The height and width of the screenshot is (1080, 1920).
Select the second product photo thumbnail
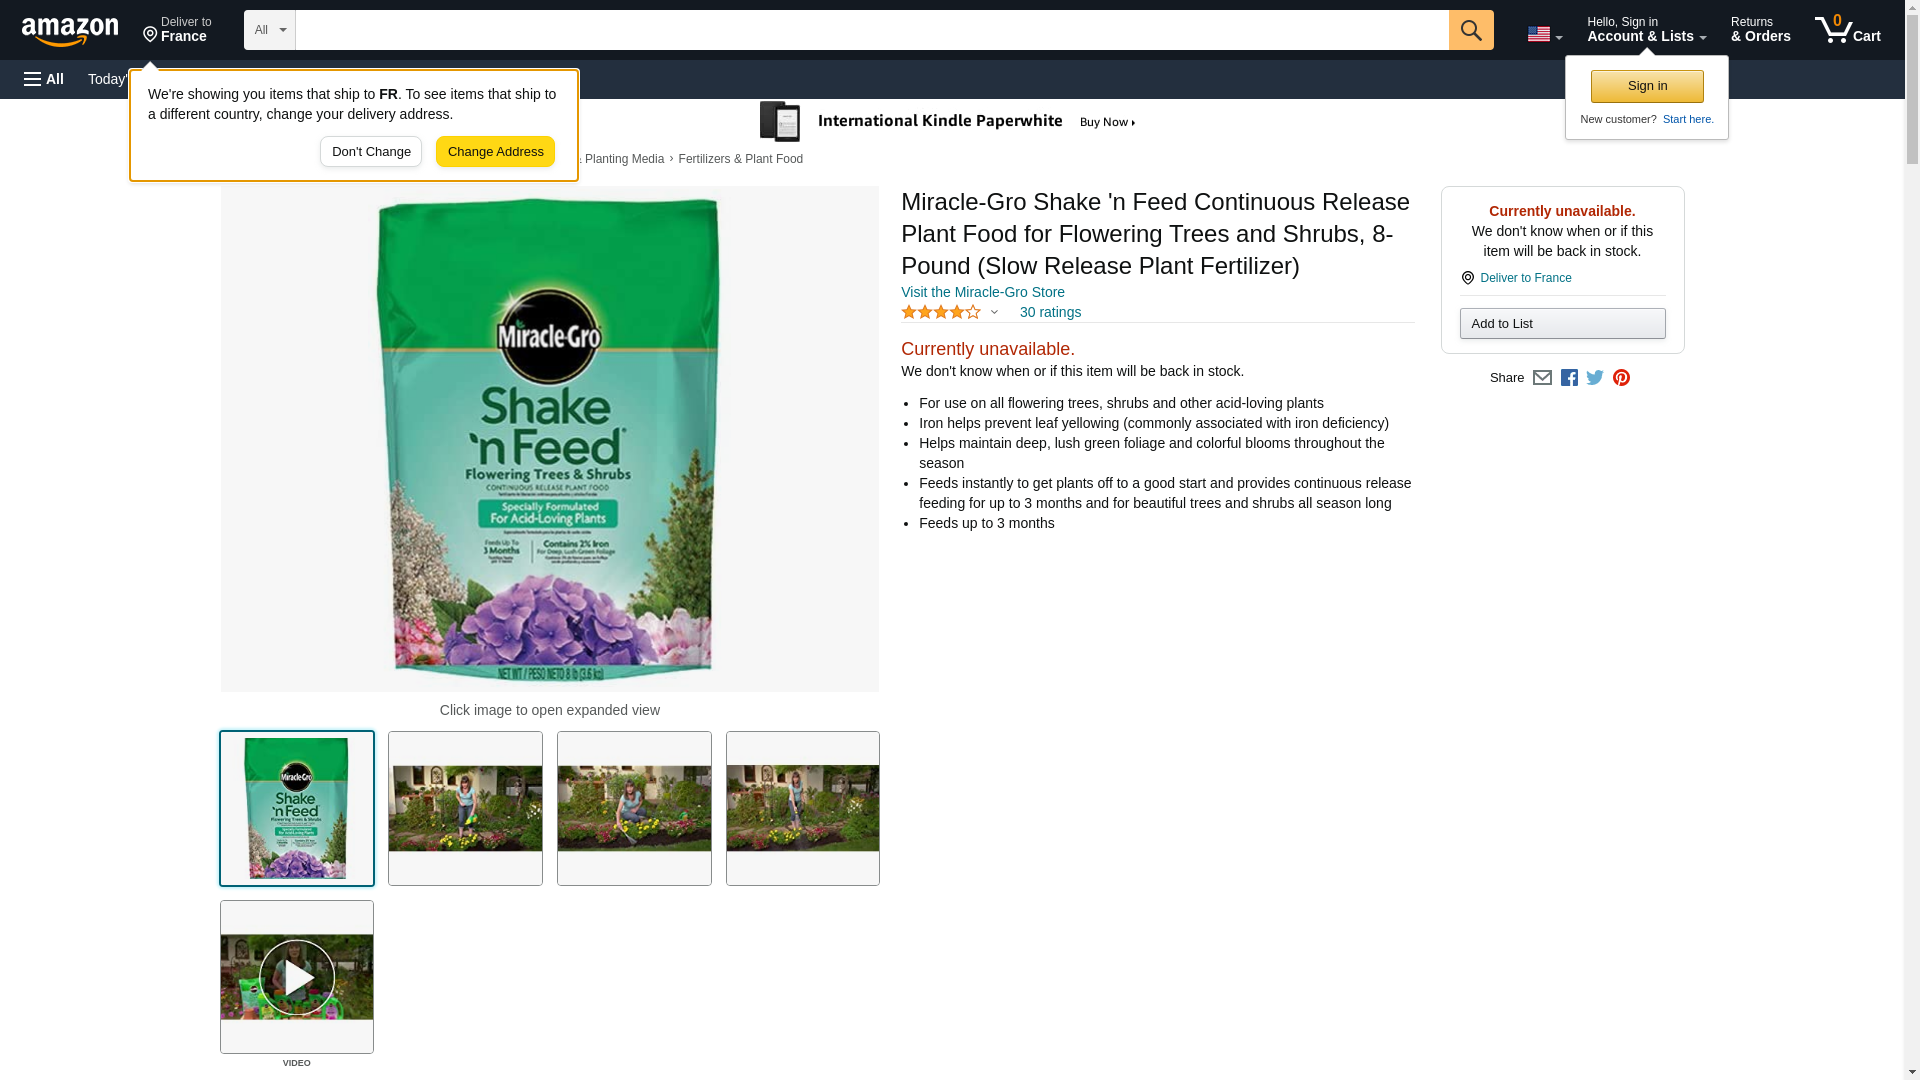click(465, 808)
